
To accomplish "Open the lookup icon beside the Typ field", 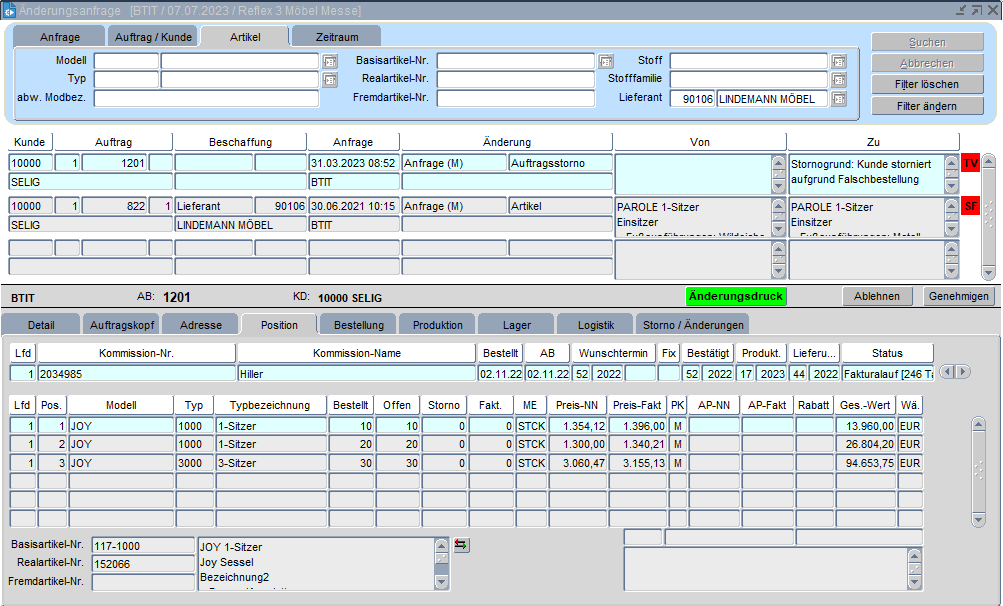I will click(x=330, y=79).
